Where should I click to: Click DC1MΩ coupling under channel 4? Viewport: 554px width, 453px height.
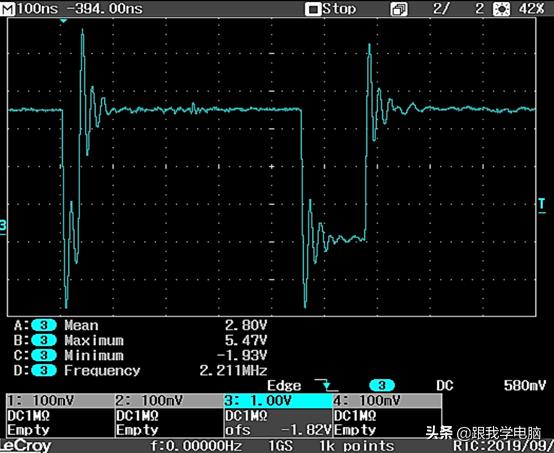(x=355, y=415)
